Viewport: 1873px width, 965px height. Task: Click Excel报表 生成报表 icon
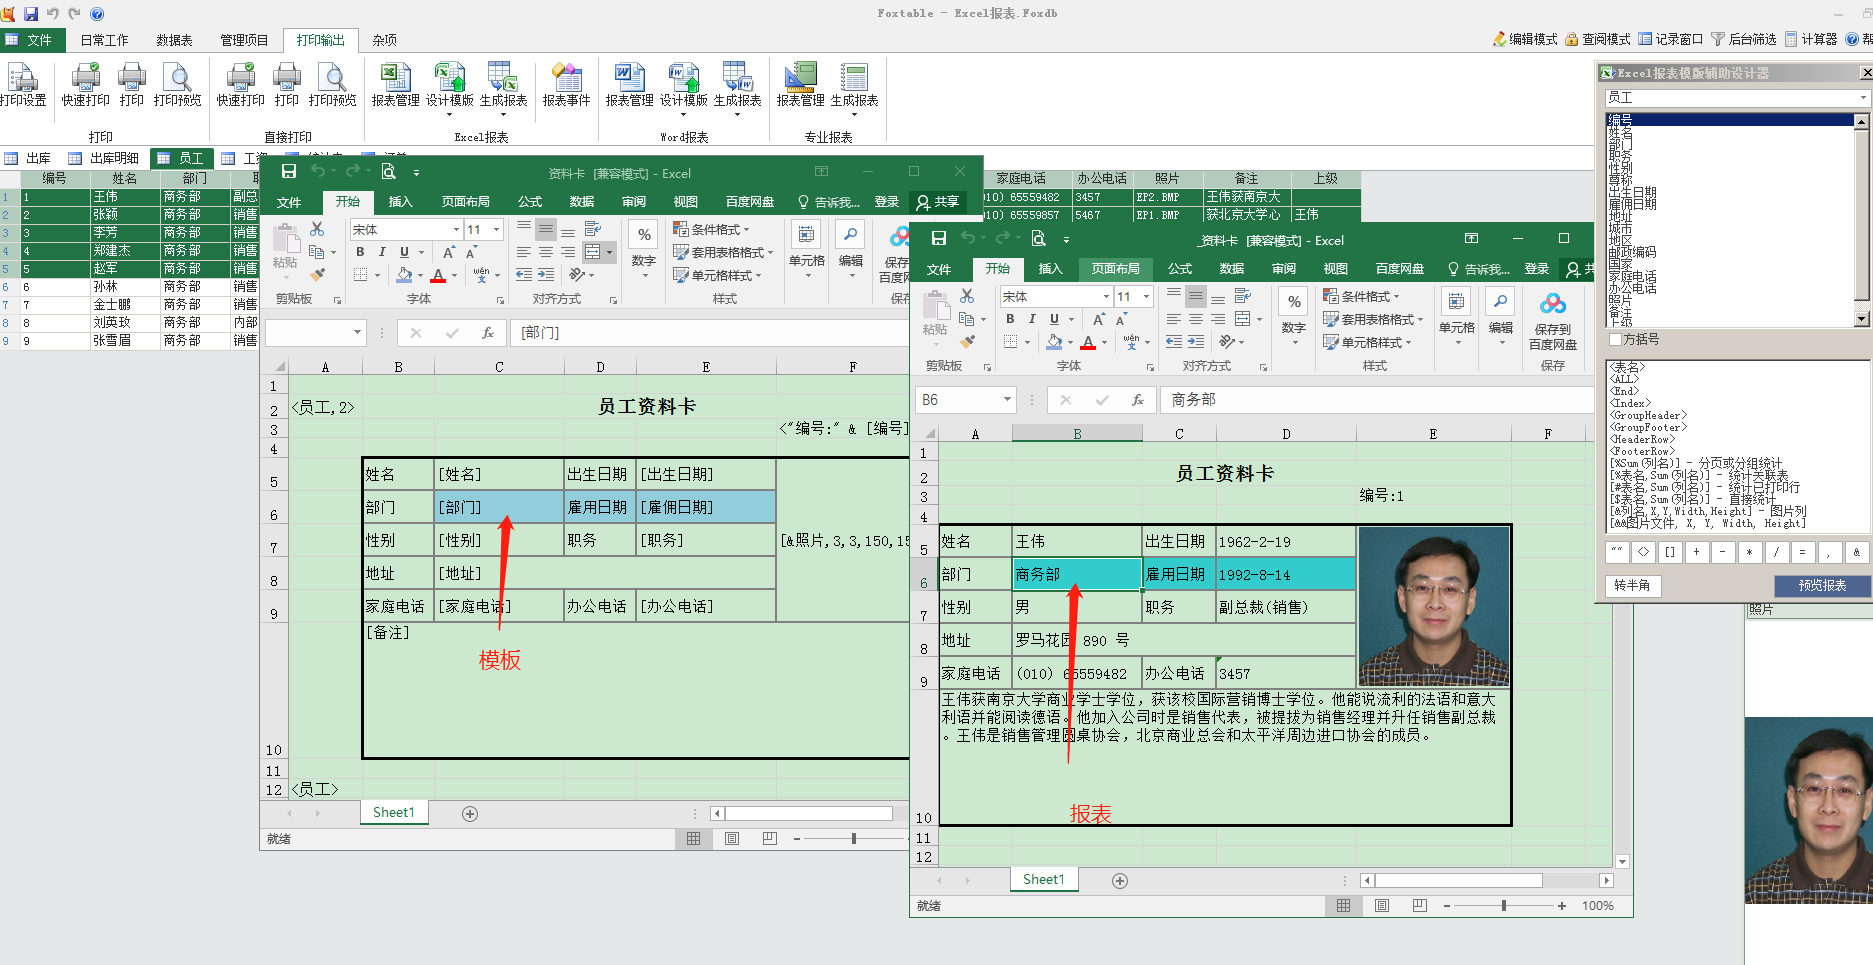[x=503, y=84]
